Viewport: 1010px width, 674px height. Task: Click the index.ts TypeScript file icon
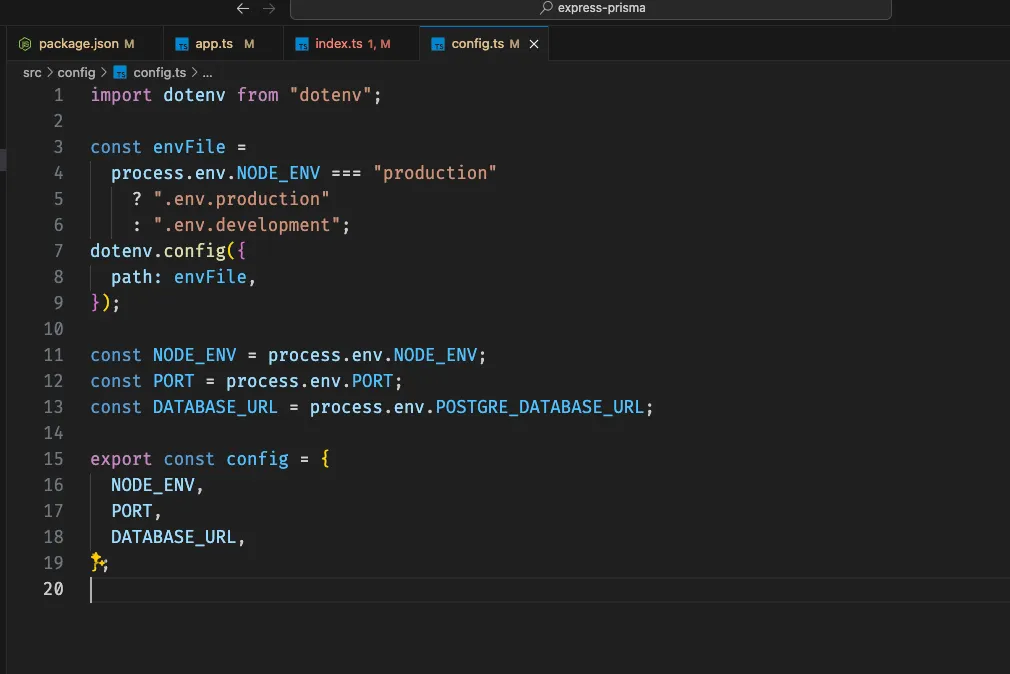click(302, 44)
